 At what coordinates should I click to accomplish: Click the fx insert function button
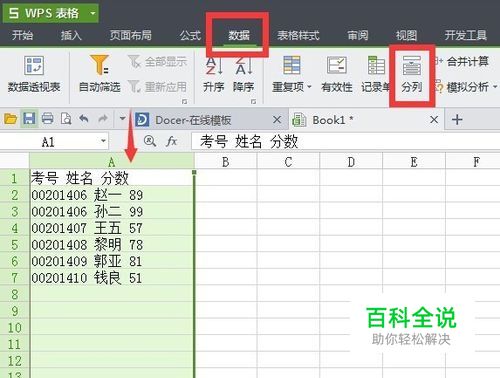tap(171, 141)
